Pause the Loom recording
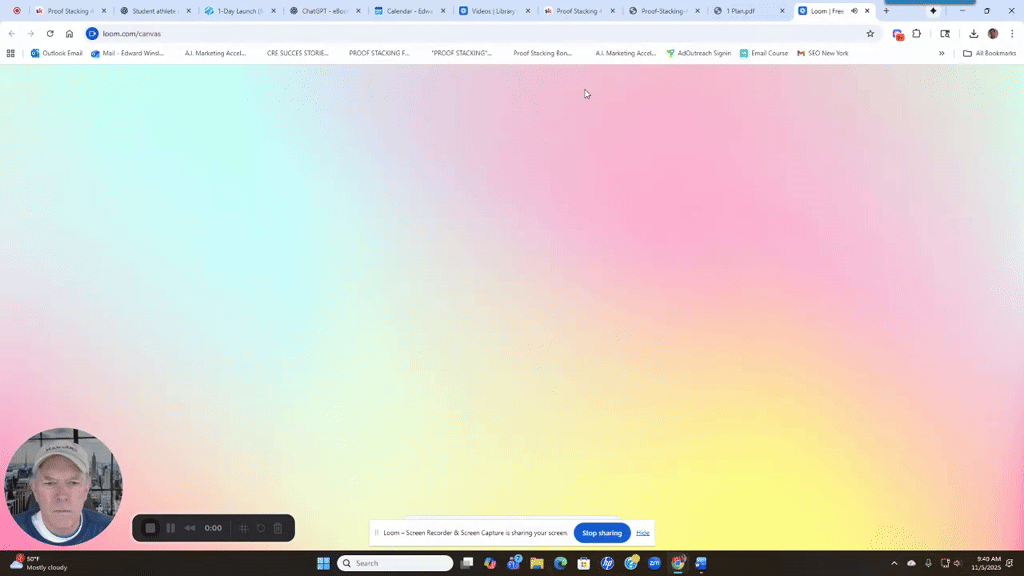This screenshot has height=576, width=1024. tap(170, 528)
